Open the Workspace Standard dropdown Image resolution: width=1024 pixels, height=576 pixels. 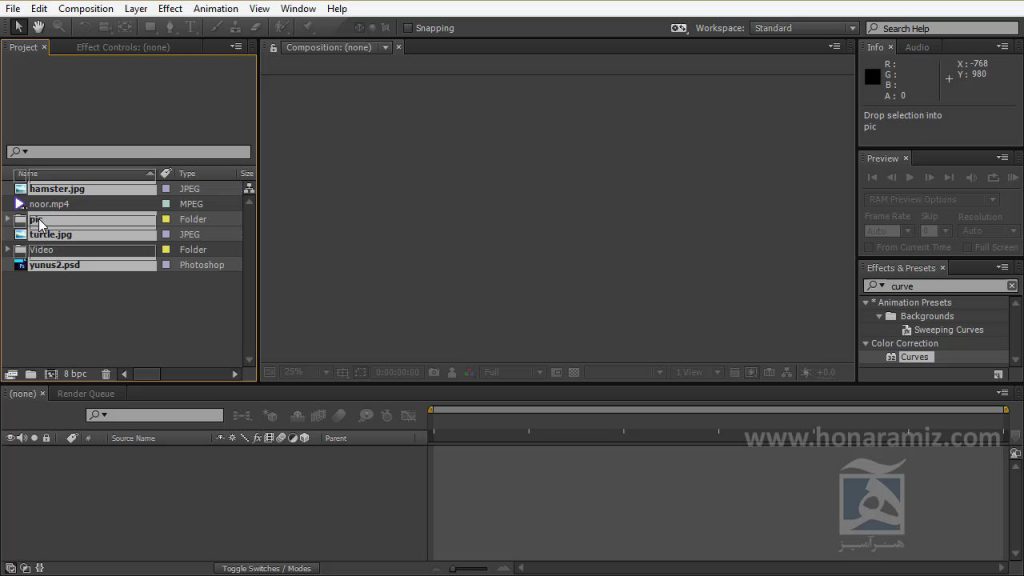tap(803, 28)
